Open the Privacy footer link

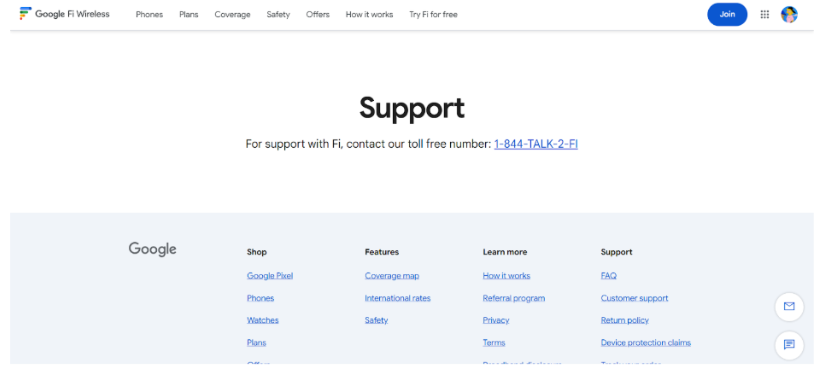pyautogui.click(x=496, y=320)
